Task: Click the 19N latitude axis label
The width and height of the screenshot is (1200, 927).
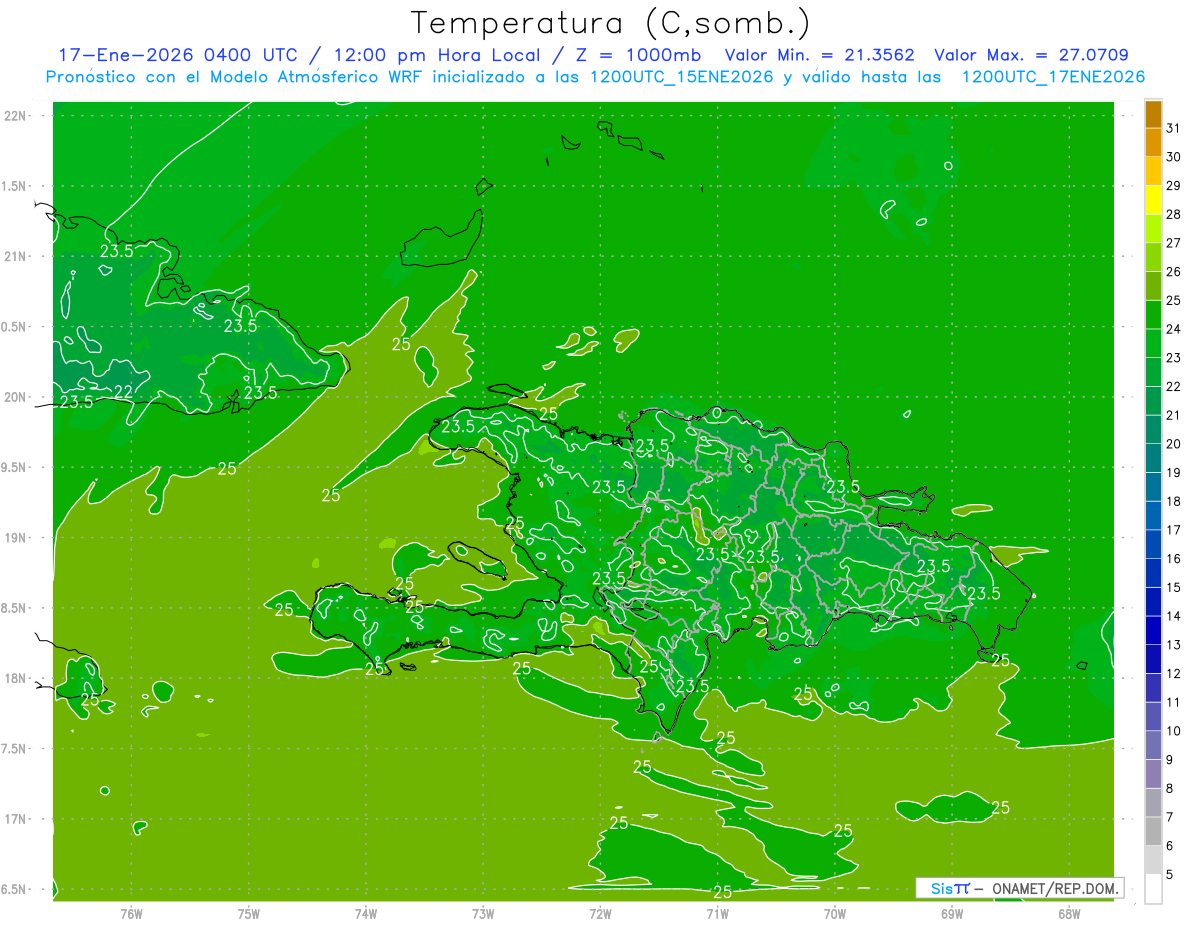Action: click(x=15, y=538)
